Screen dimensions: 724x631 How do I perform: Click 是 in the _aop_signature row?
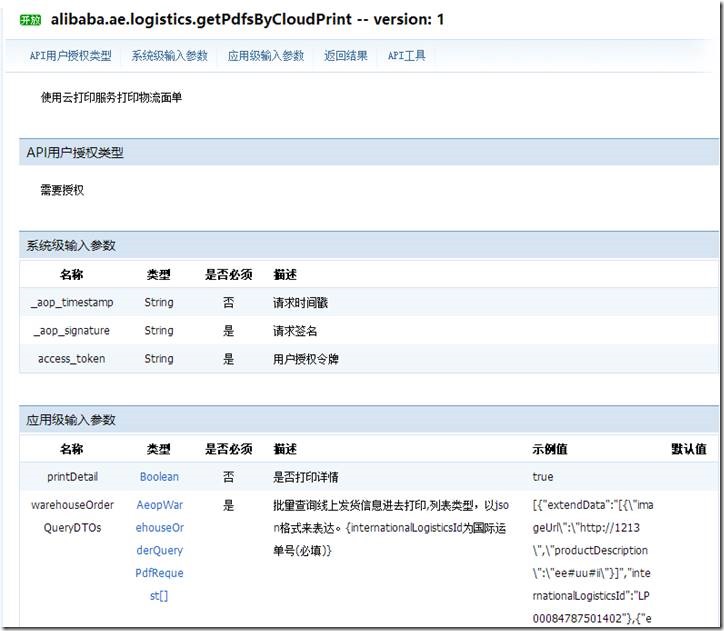click(229, 331)
